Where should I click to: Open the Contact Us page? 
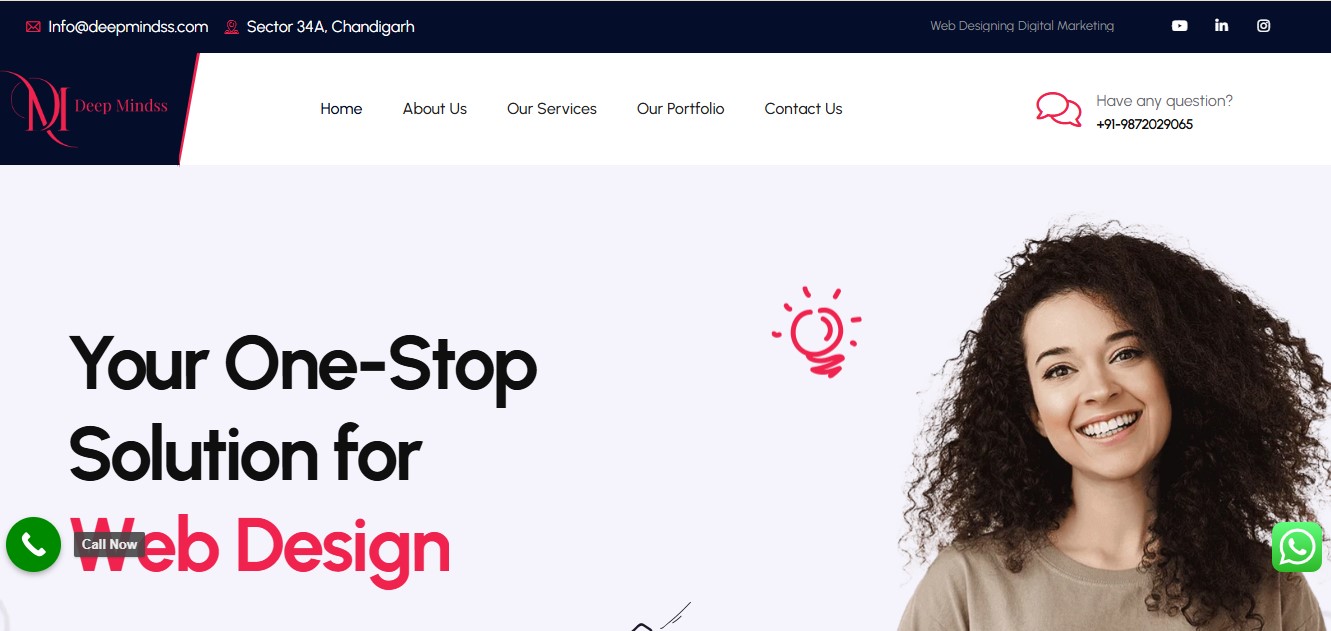coord(804,109)
